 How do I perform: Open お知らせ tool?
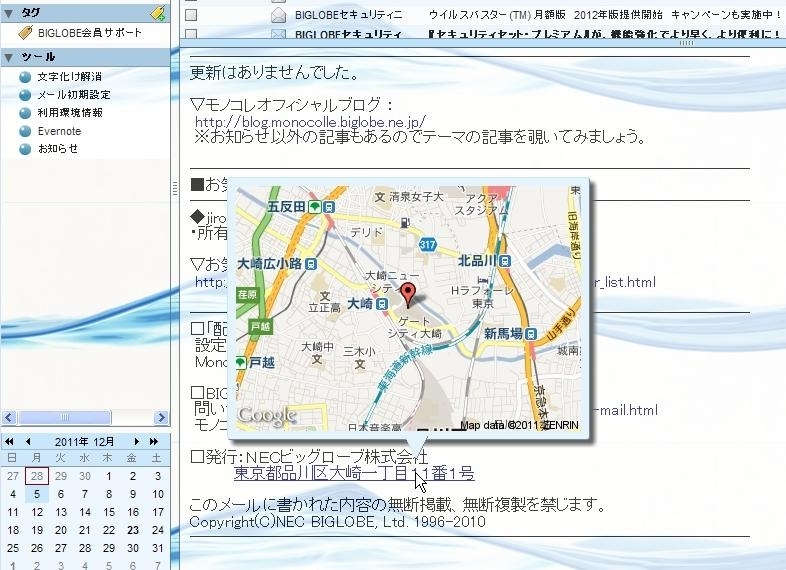click(58, 149)
